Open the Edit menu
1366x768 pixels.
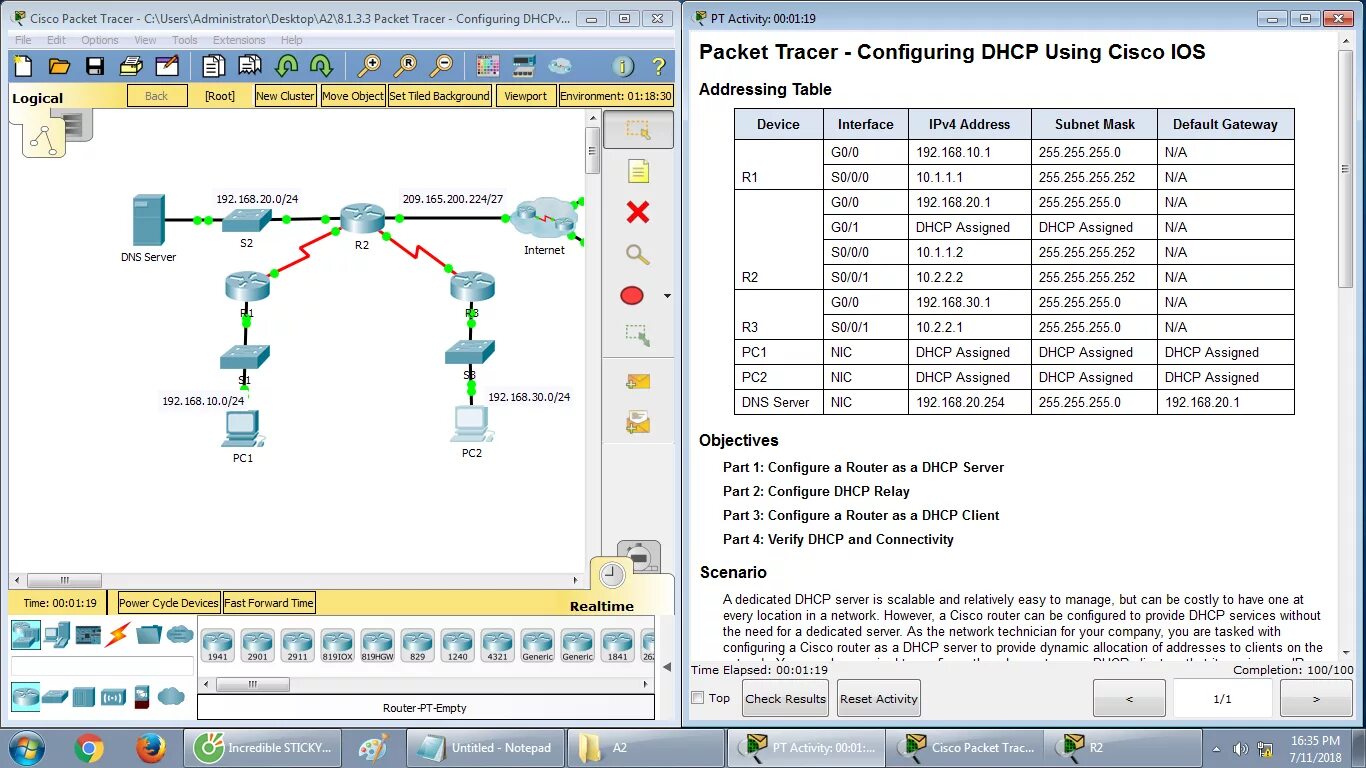point(56,40)
